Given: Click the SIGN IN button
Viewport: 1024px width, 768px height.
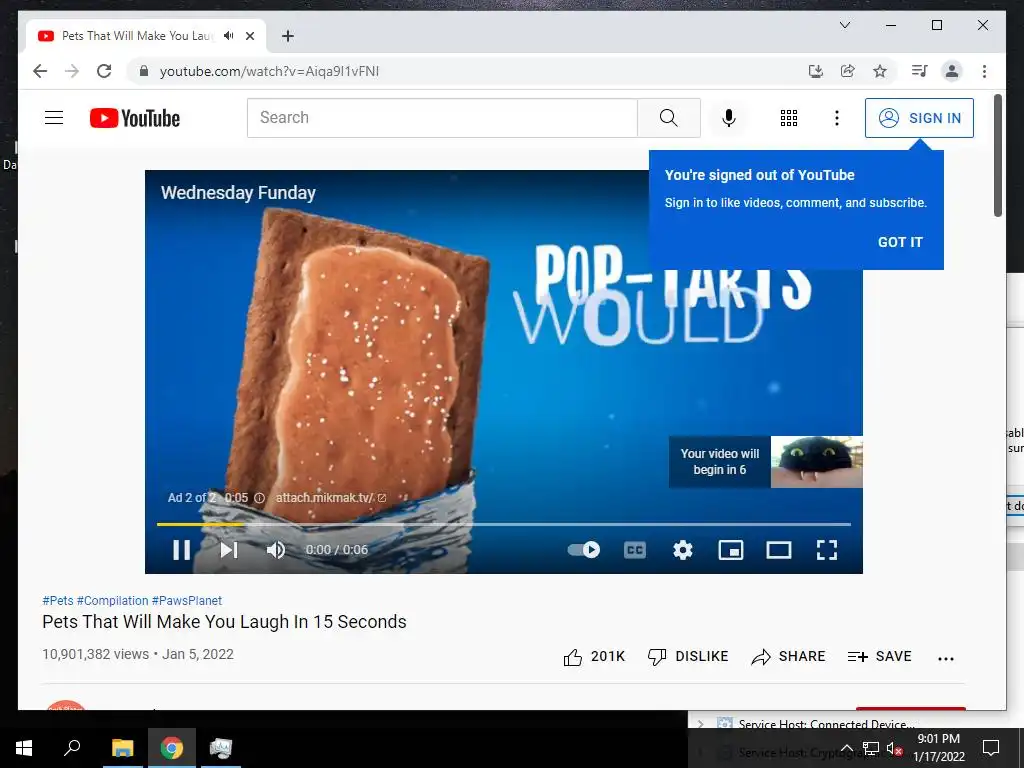Looking at the screenshot, I should [919, 118].
